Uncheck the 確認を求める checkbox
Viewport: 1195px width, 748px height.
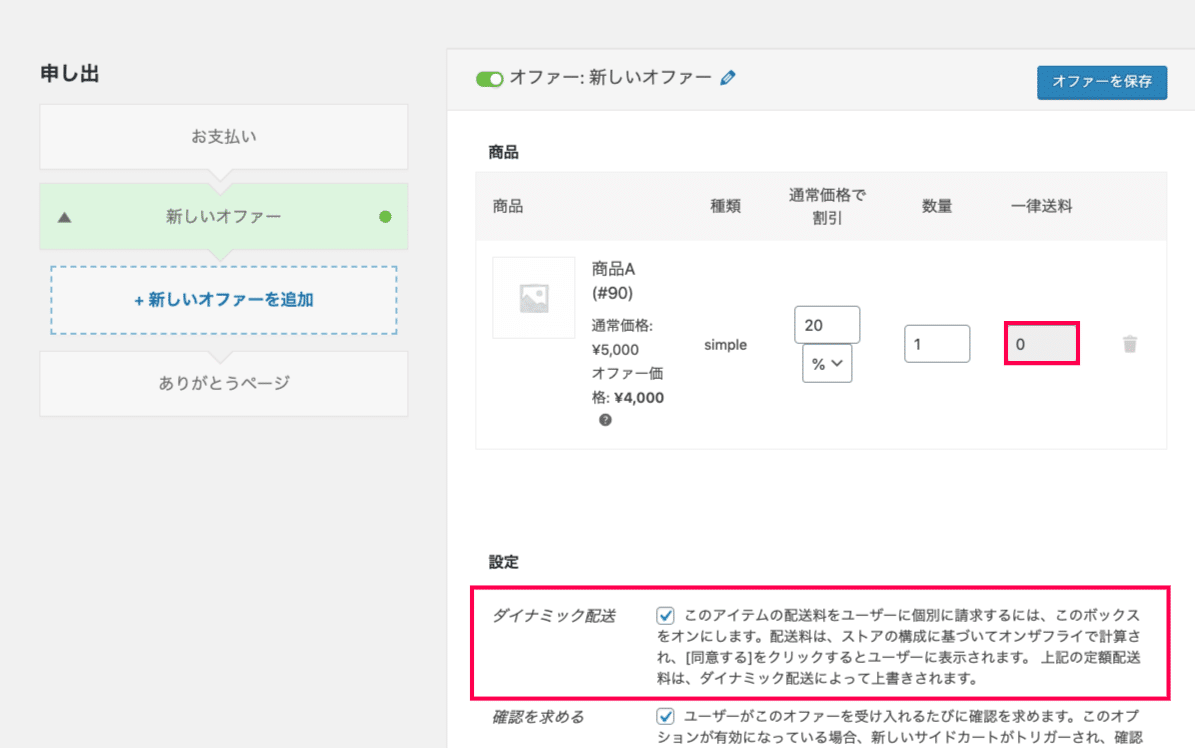click(665, 716)
